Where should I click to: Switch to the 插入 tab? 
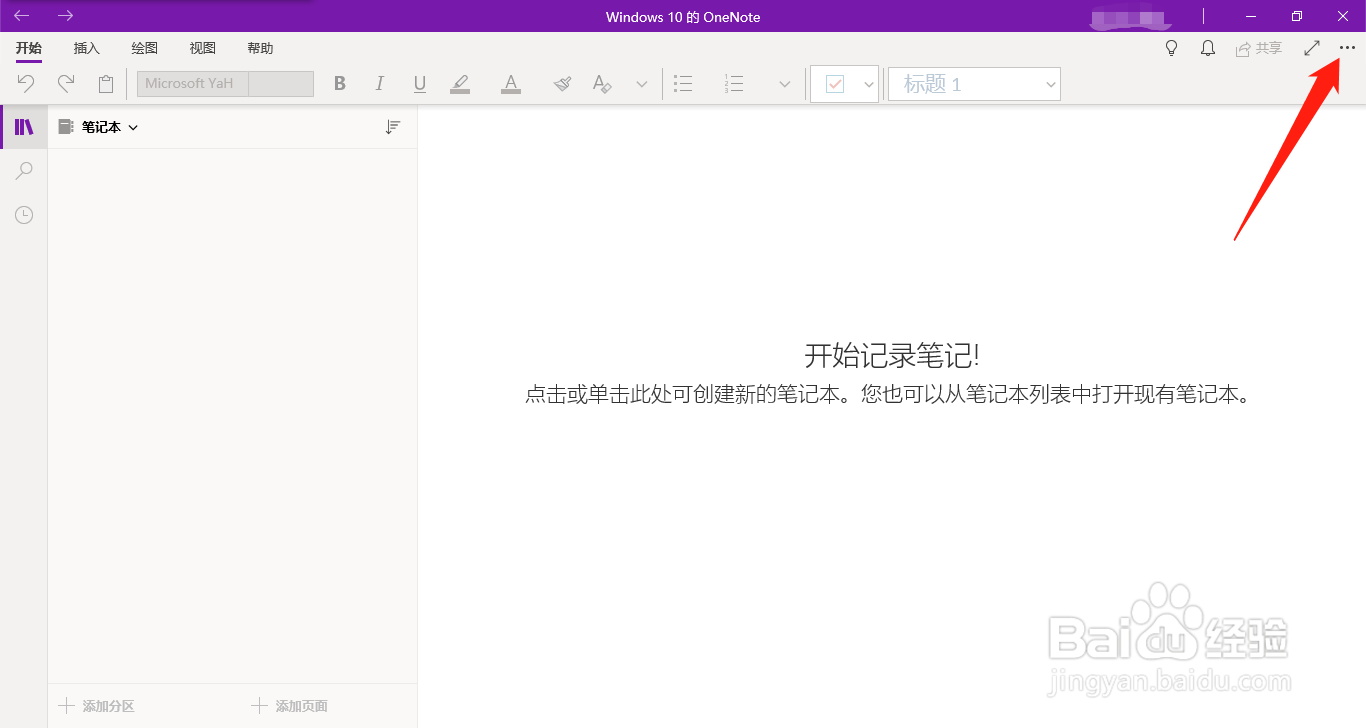click(87, 48)
